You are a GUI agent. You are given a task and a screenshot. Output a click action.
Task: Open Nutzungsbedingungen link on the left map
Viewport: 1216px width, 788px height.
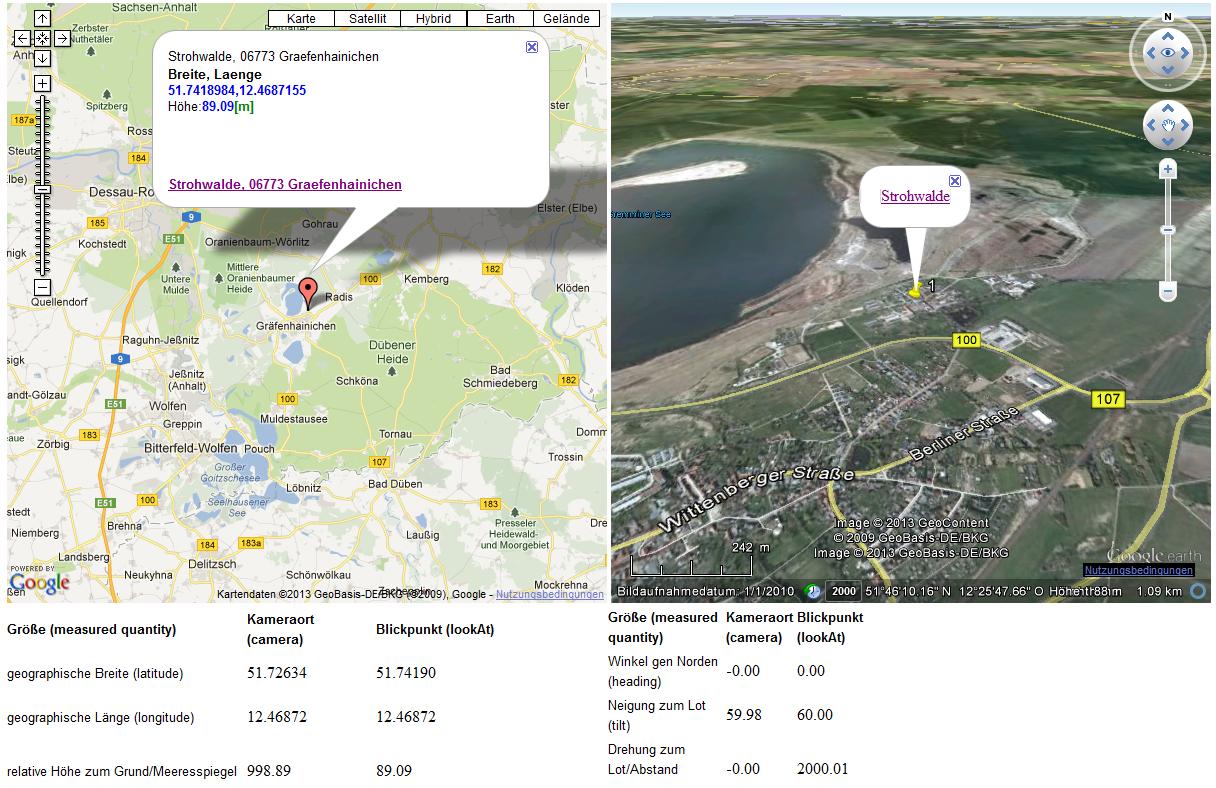(x=550, y=594)
